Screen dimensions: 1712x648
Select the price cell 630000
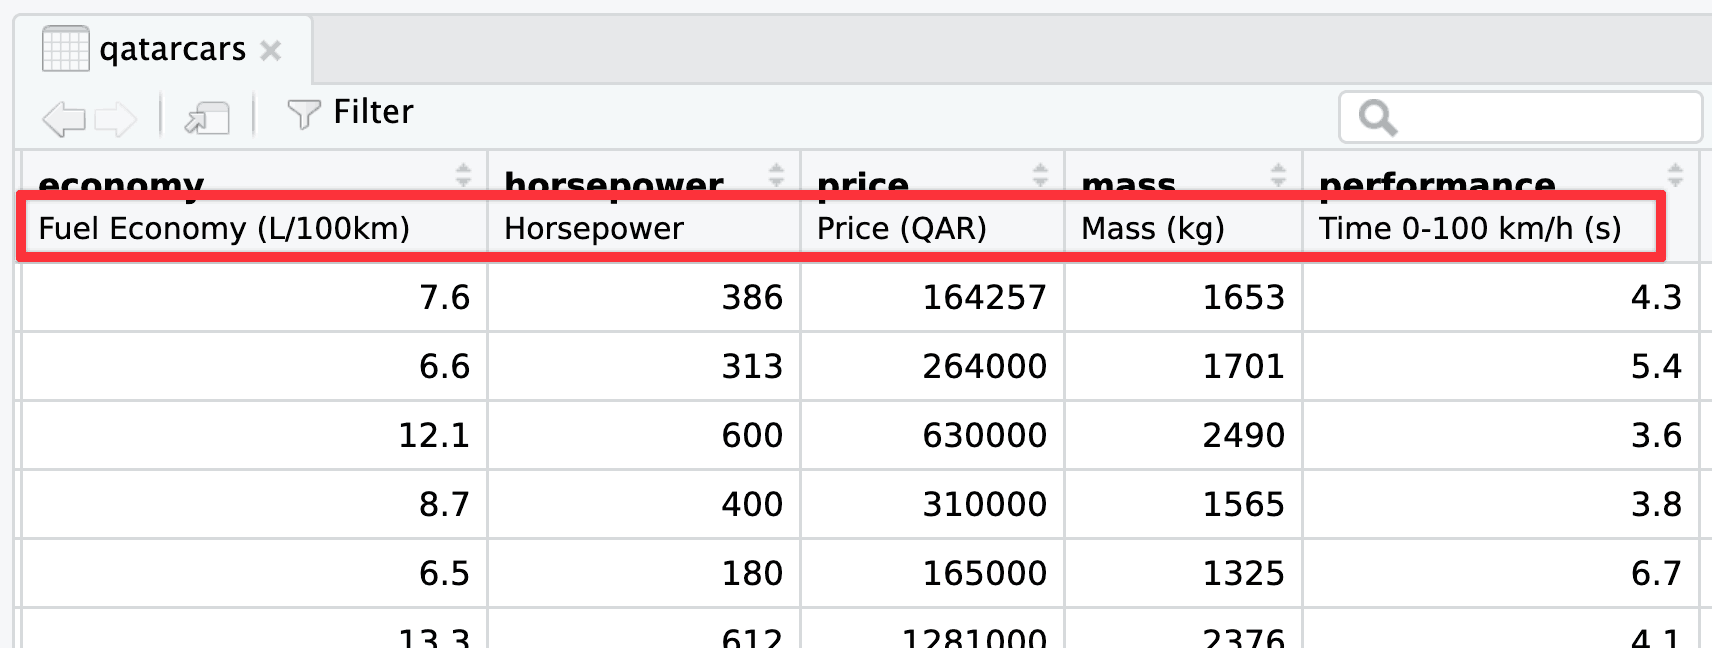pyautogui.click(x=984, y=435)
